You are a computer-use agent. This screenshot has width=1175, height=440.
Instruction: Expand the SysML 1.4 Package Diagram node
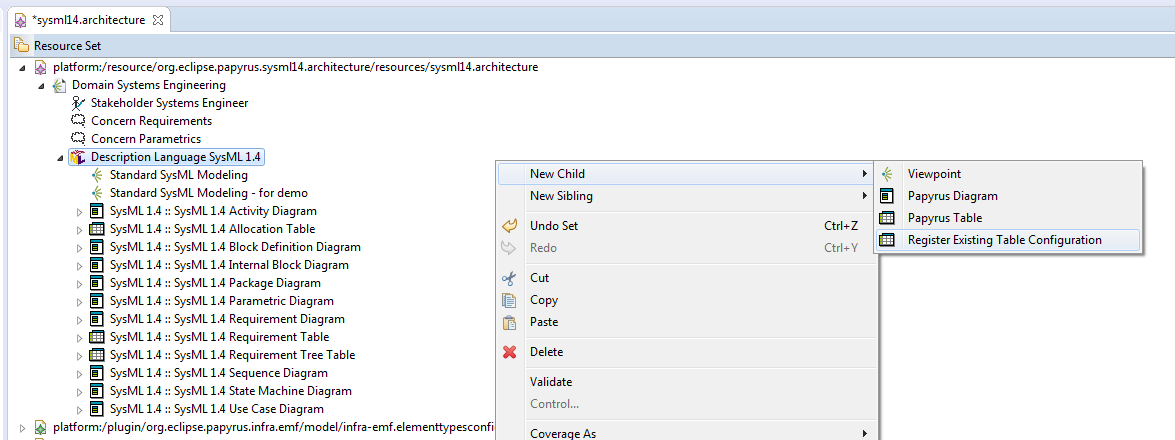click(80, 283)
